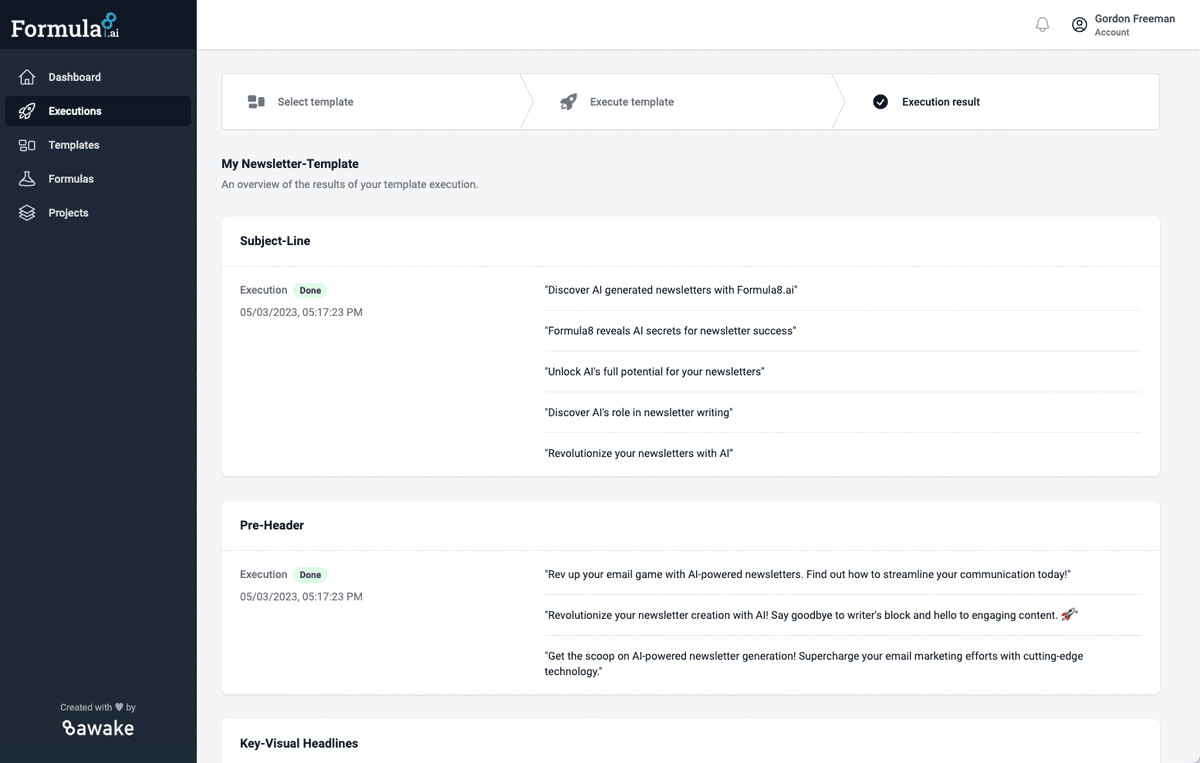1200x763 pixels.
Task: Select "Formula8 reveals AI secrets" subject line
Action: [670, 331]
